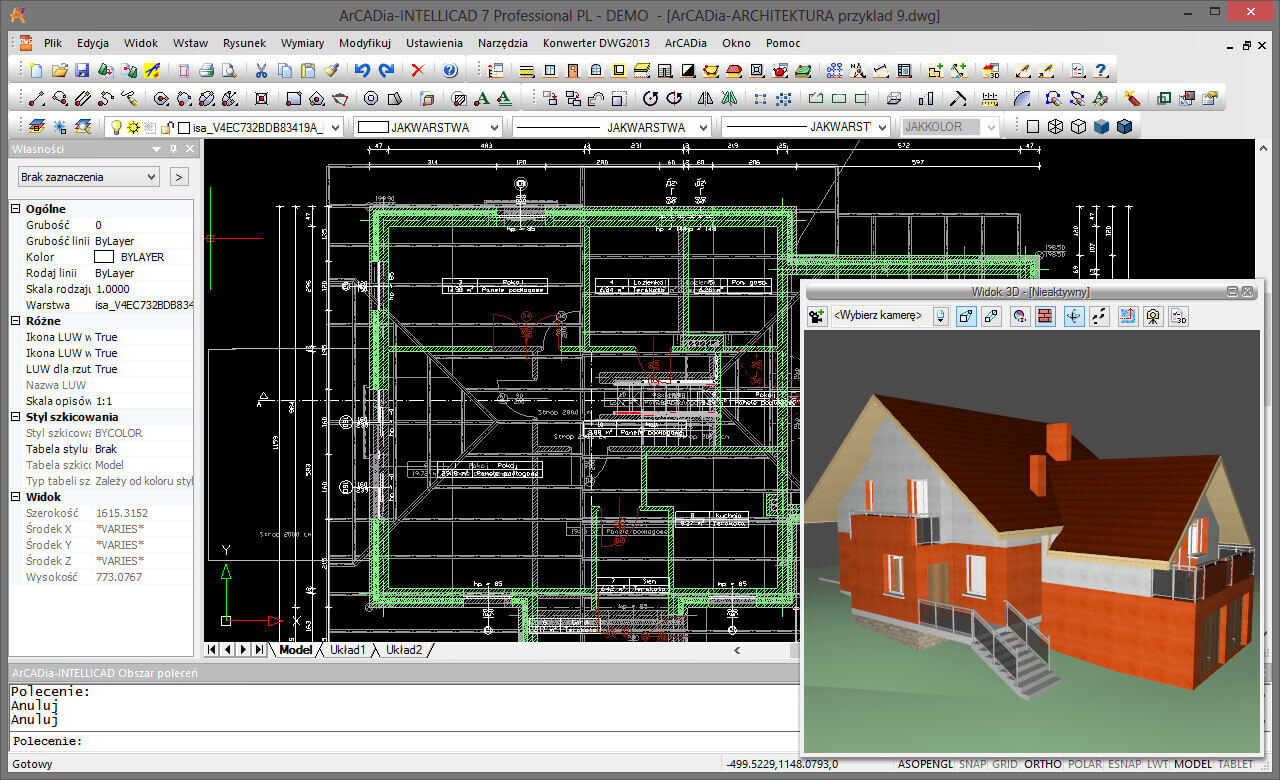Screen dimensions: 1280x780
Task: Open the Plik menu
Action: [53, 43]
